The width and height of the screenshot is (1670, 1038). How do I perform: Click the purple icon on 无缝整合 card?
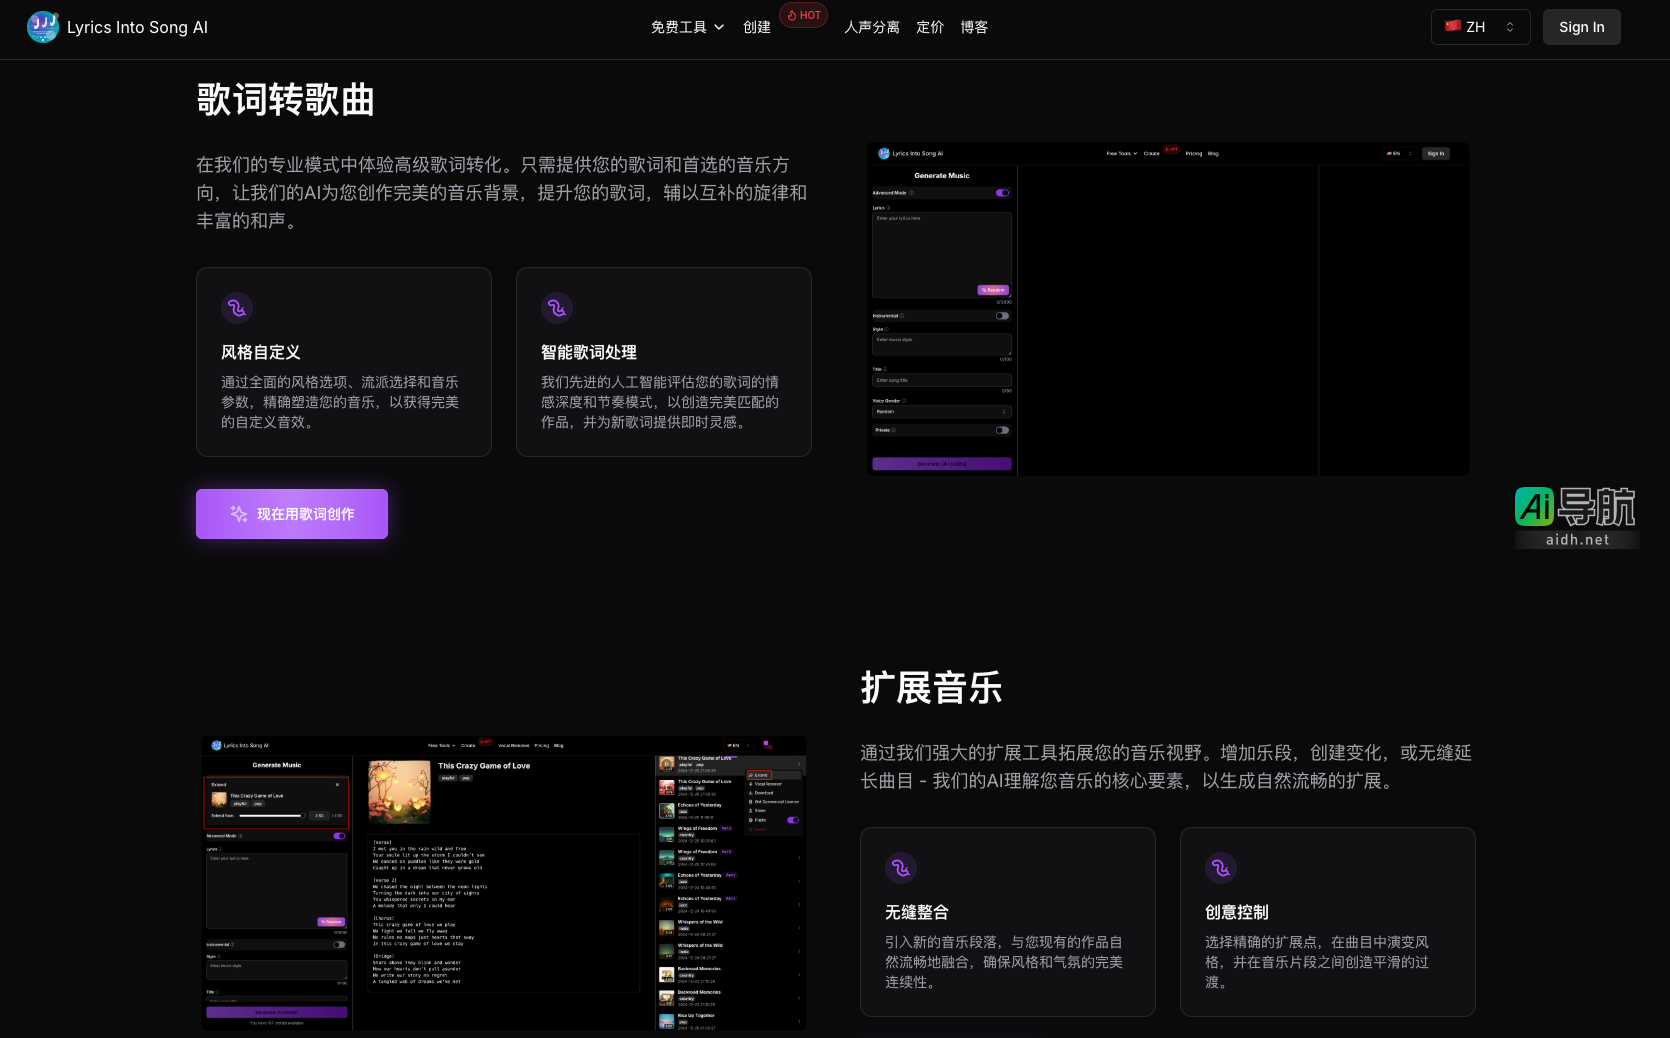coord(901,868)
